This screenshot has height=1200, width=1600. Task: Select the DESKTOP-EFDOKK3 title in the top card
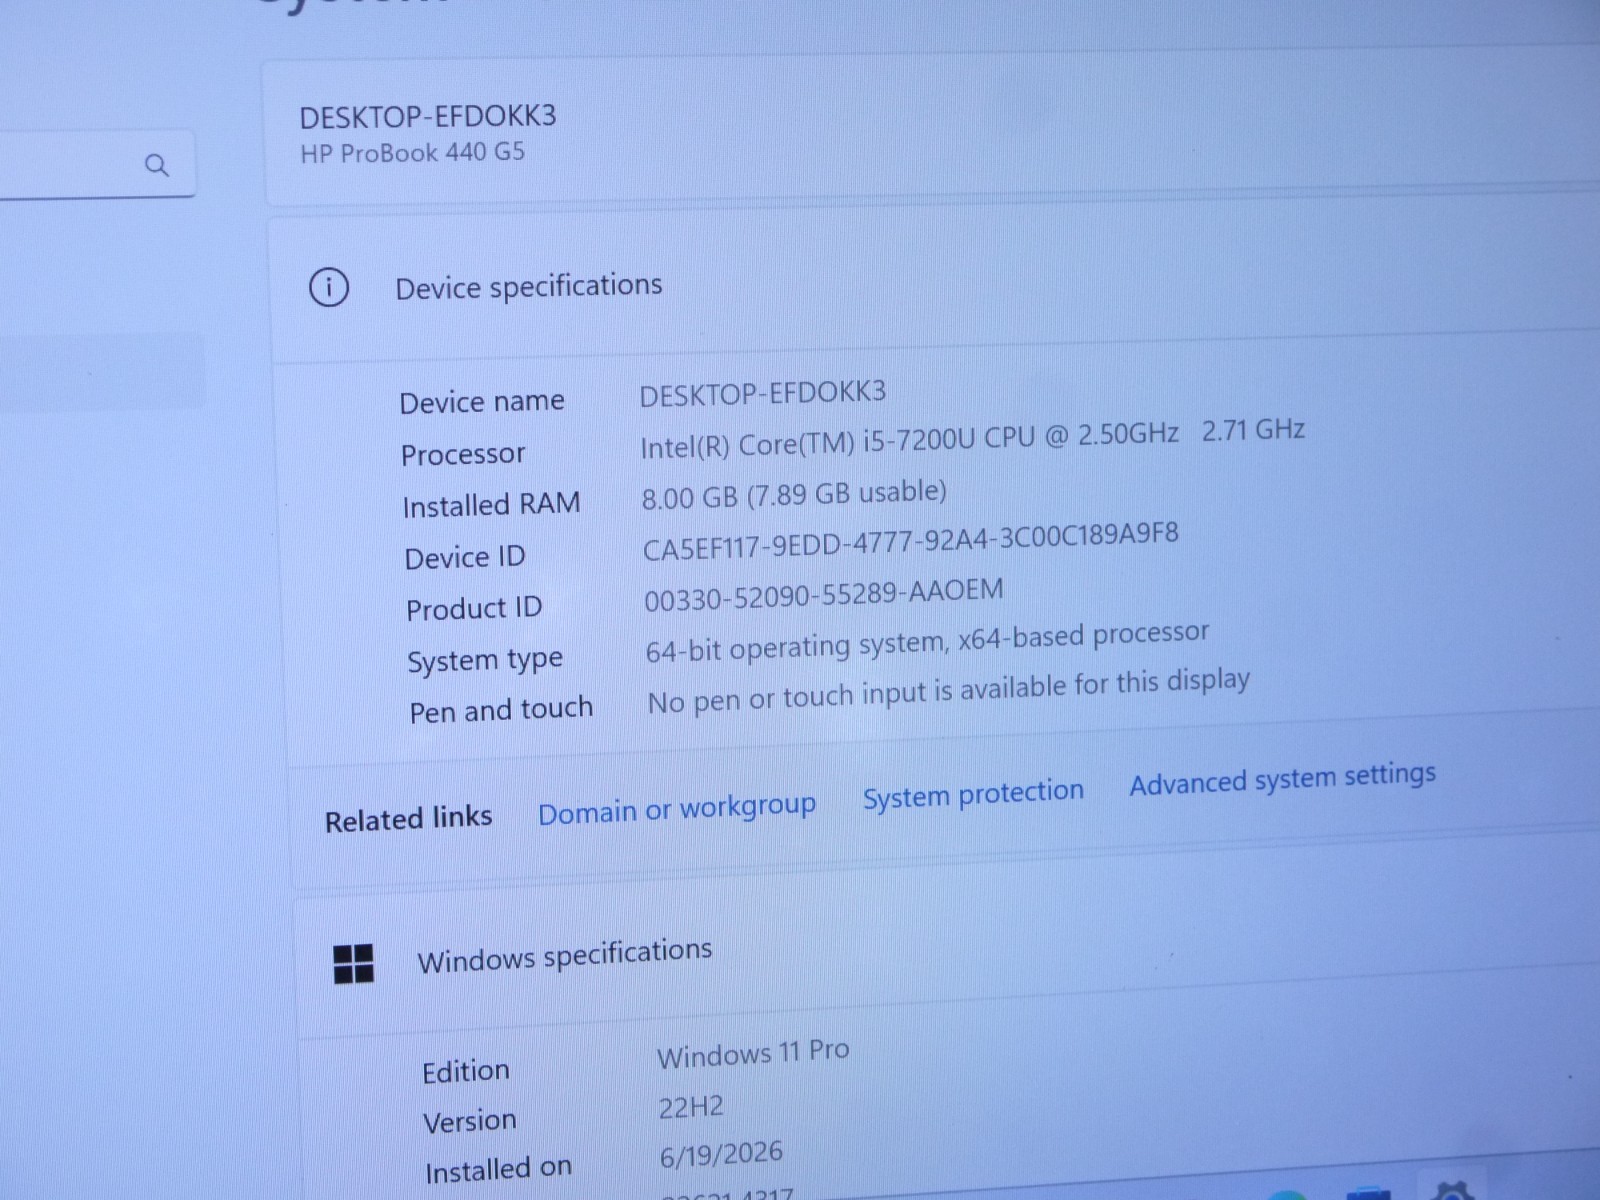point(428,116)
